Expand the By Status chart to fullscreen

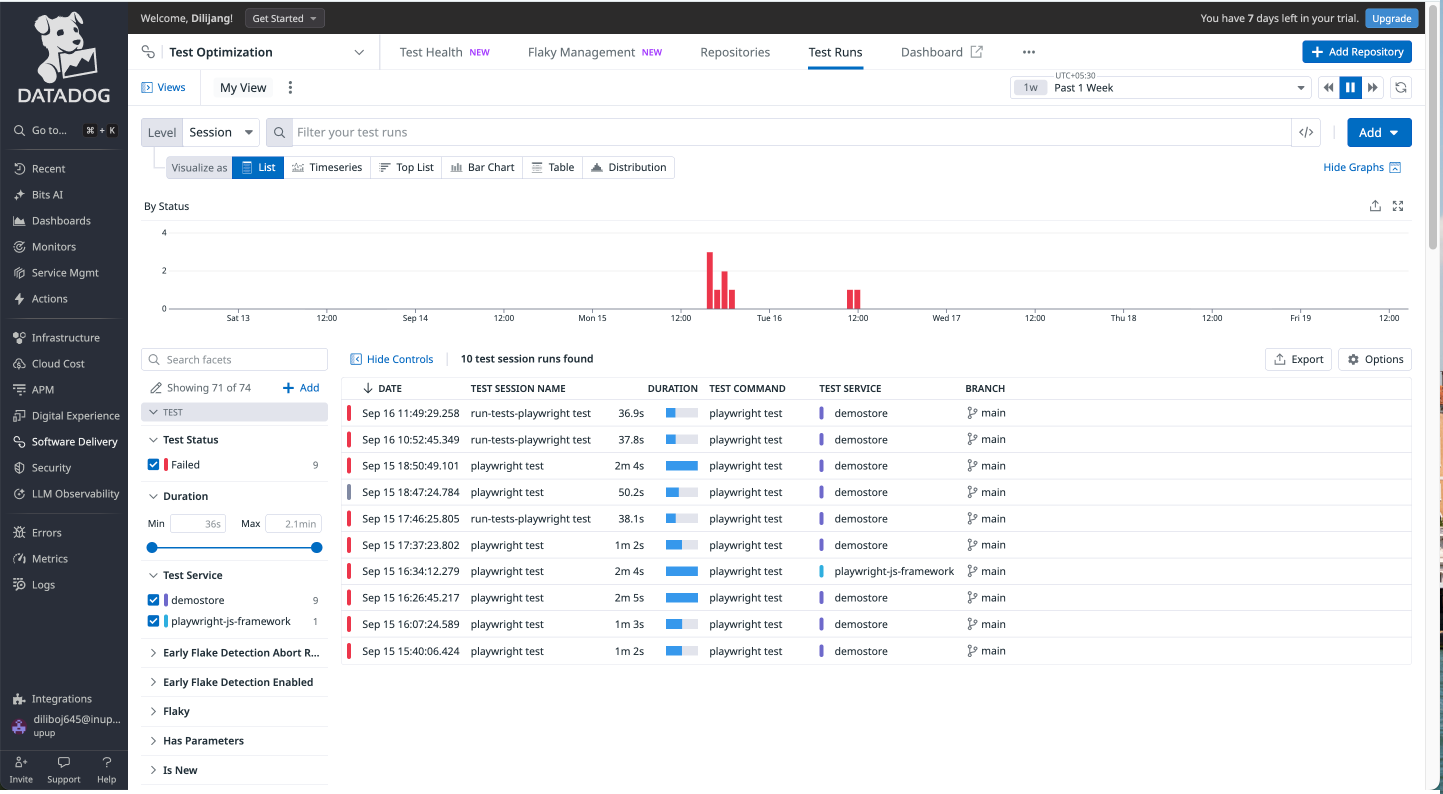[1398, 205]
